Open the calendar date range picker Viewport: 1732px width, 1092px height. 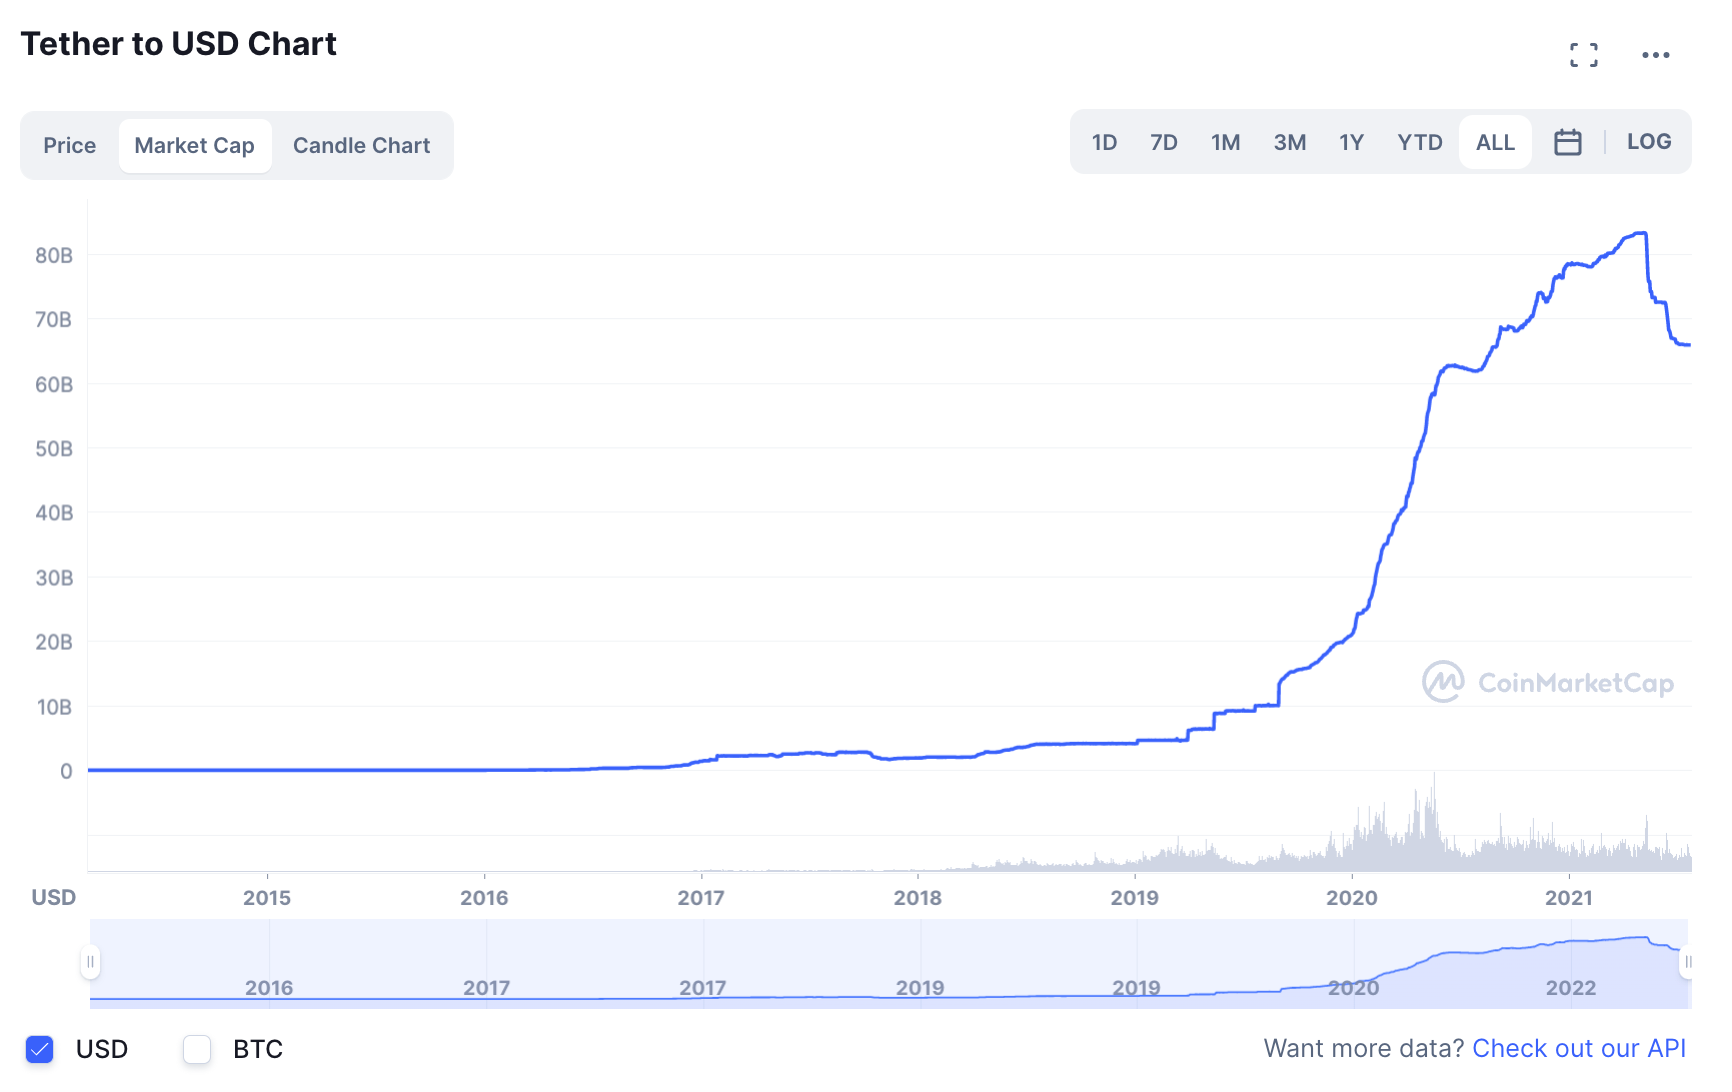tap(1567, 142)
